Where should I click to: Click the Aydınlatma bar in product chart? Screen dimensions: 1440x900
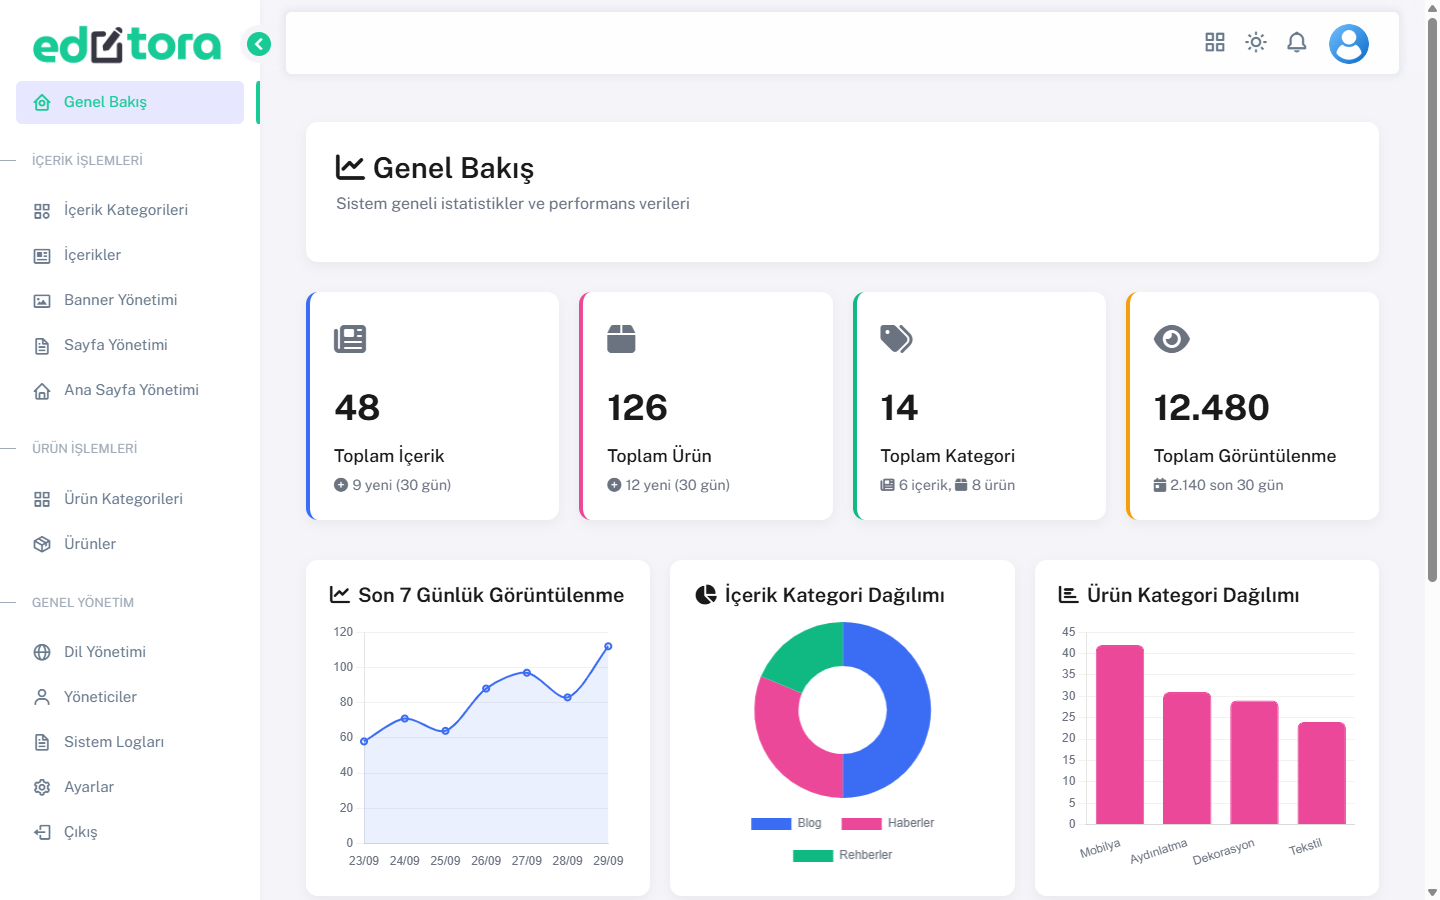1187,758
